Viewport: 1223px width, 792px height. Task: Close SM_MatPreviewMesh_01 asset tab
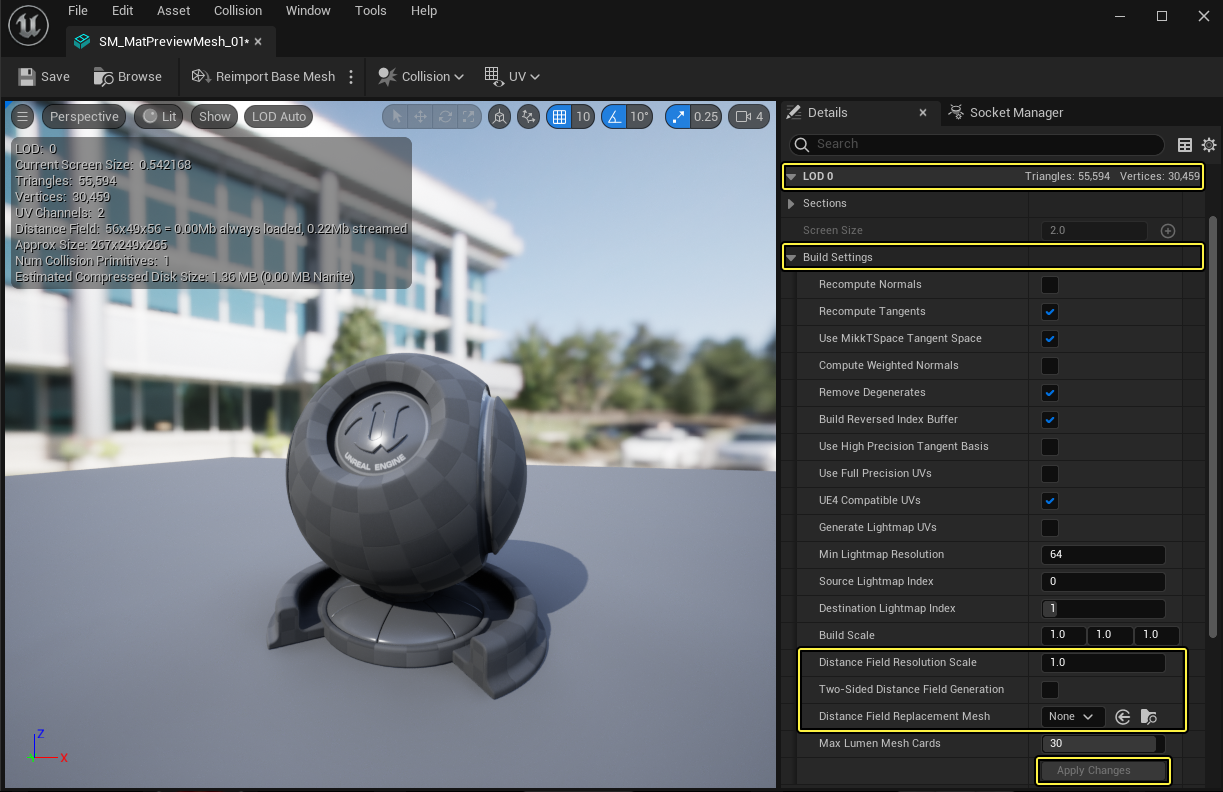pos(258,42)
